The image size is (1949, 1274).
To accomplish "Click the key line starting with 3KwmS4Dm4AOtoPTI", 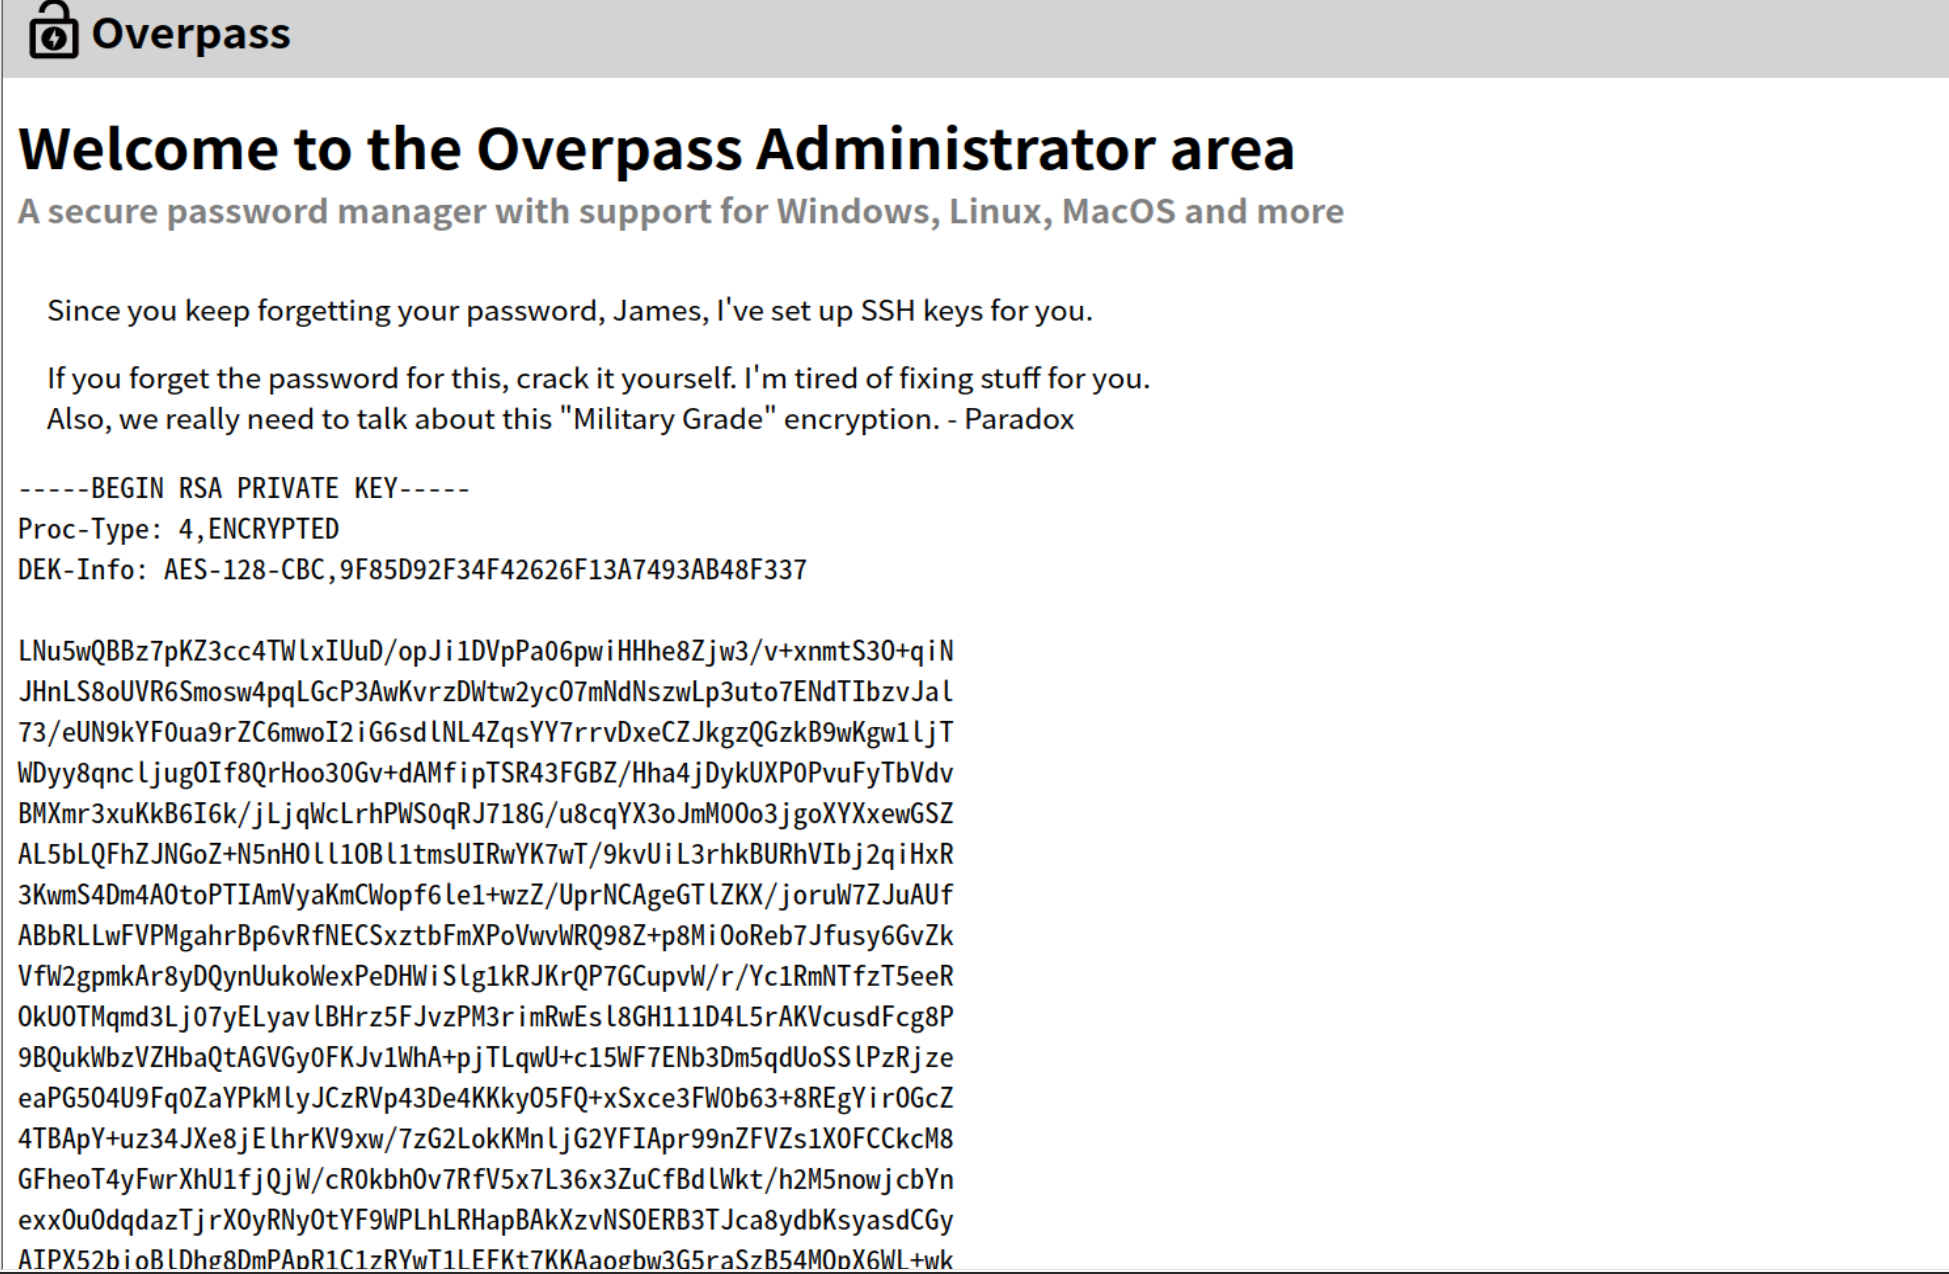I will click(x=485, y=895).
